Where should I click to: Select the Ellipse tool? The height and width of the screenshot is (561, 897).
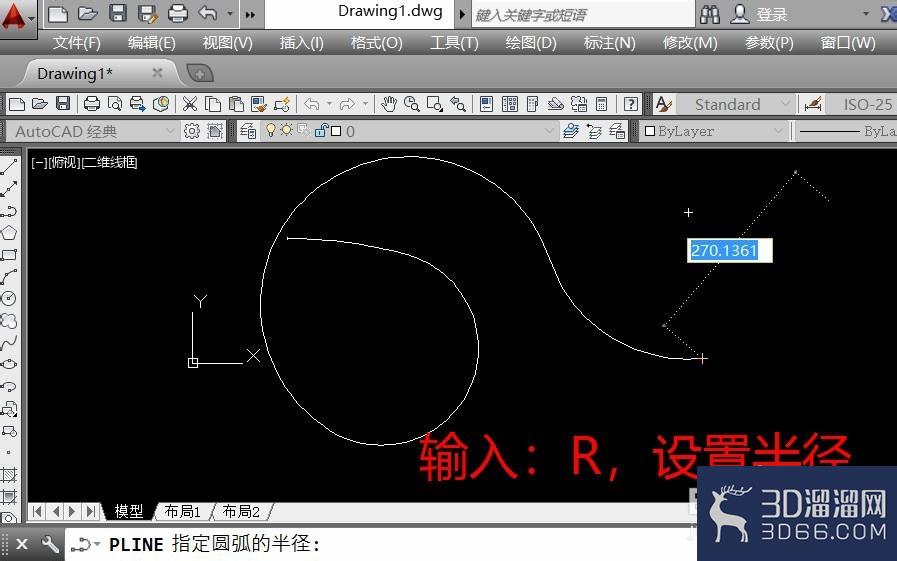[x=9, y=364]
